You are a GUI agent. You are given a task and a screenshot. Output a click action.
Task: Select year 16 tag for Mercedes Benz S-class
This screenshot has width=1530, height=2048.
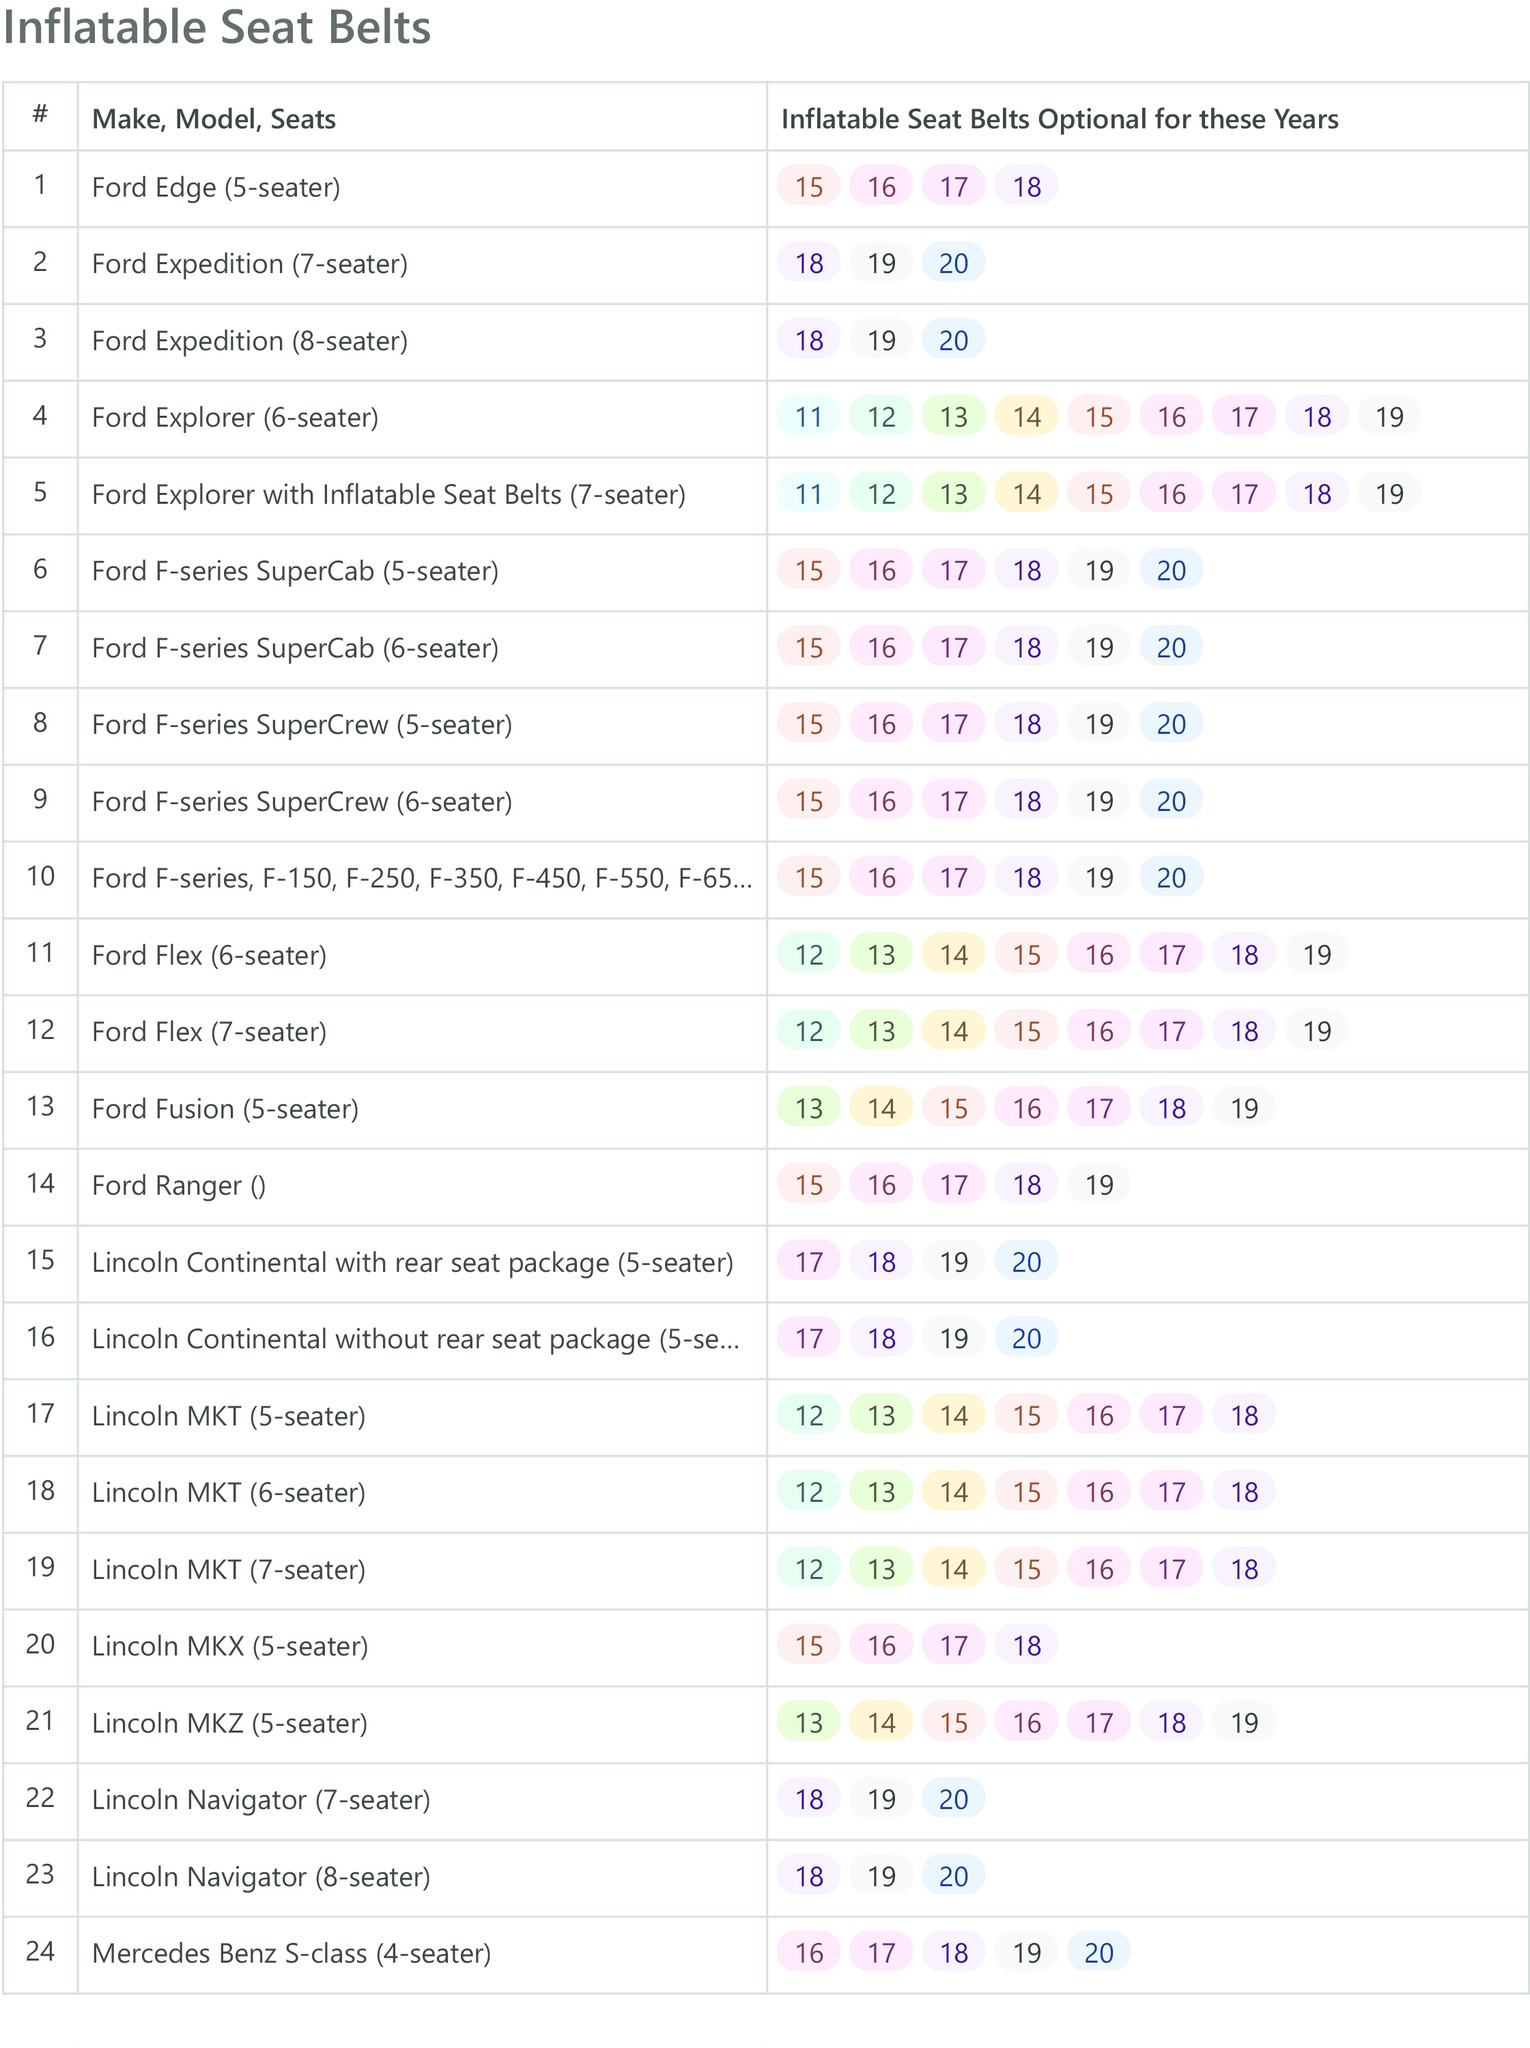point(809,1953)
